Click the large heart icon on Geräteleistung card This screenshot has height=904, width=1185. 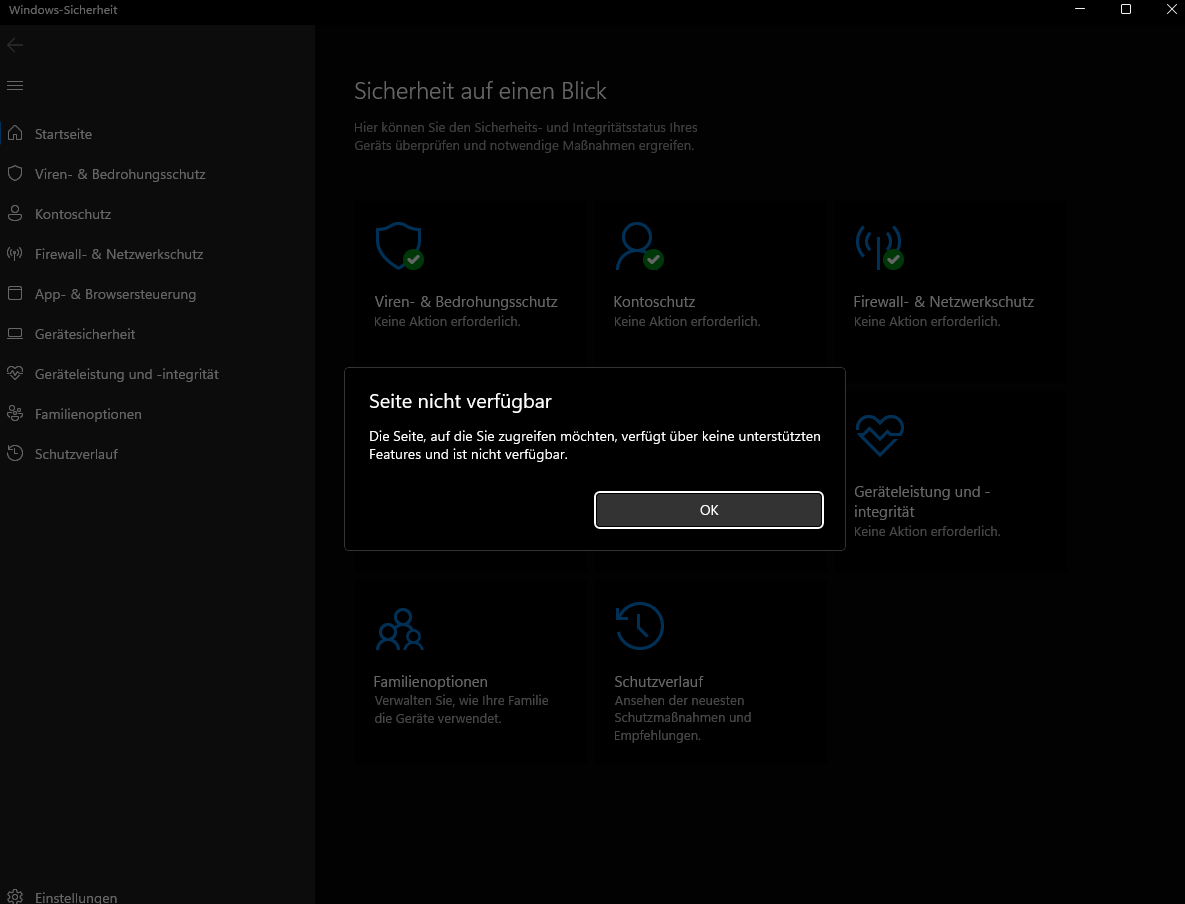tap(880, 435)
